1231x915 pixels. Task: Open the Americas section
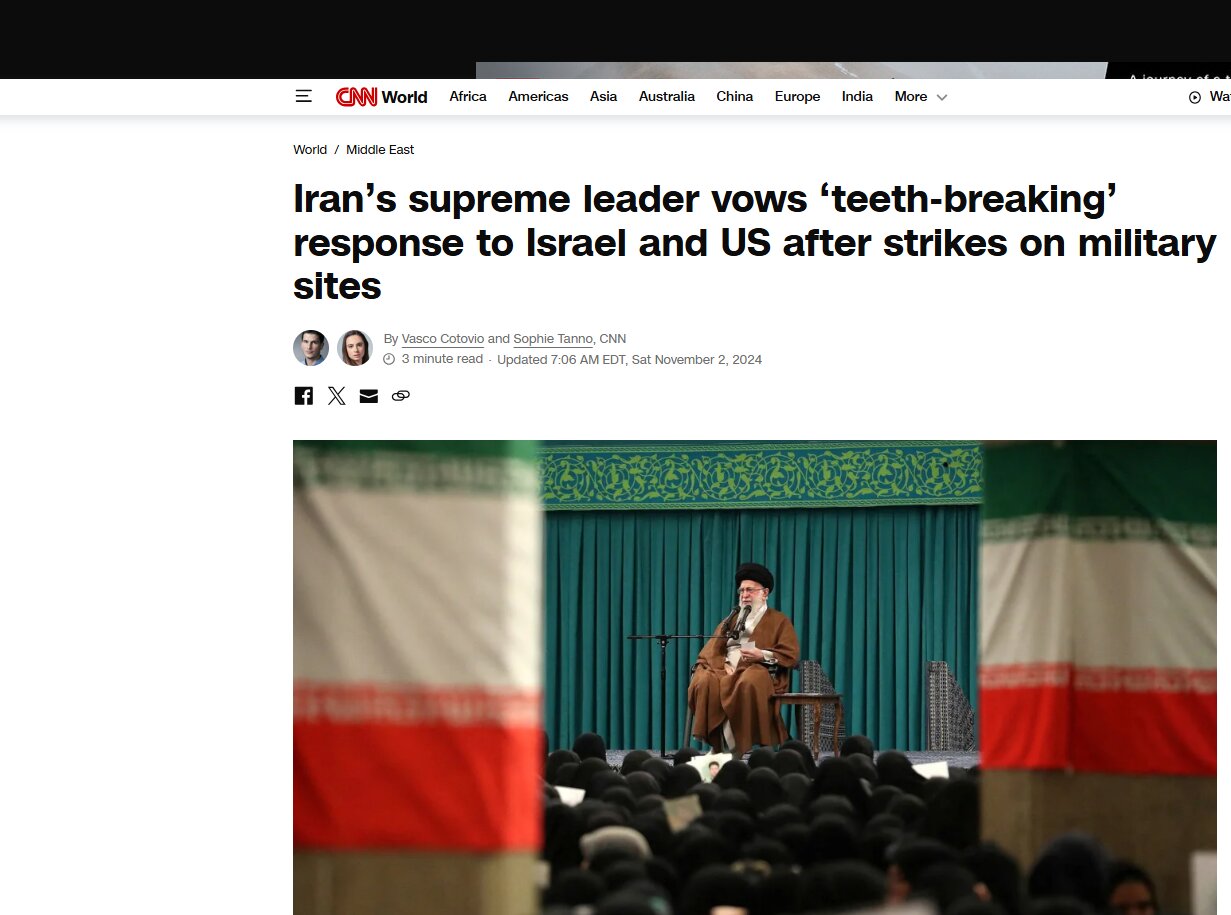coord(538,97)
